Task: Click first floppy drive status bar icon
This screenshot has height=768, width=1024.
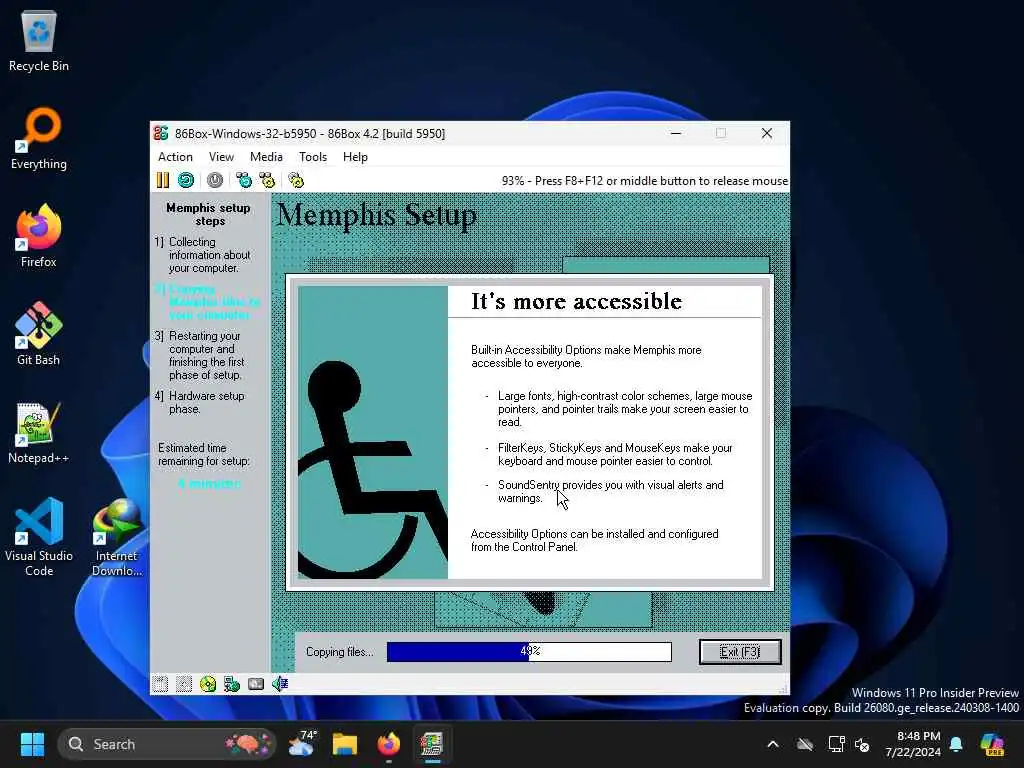Action: pos(161,684)
